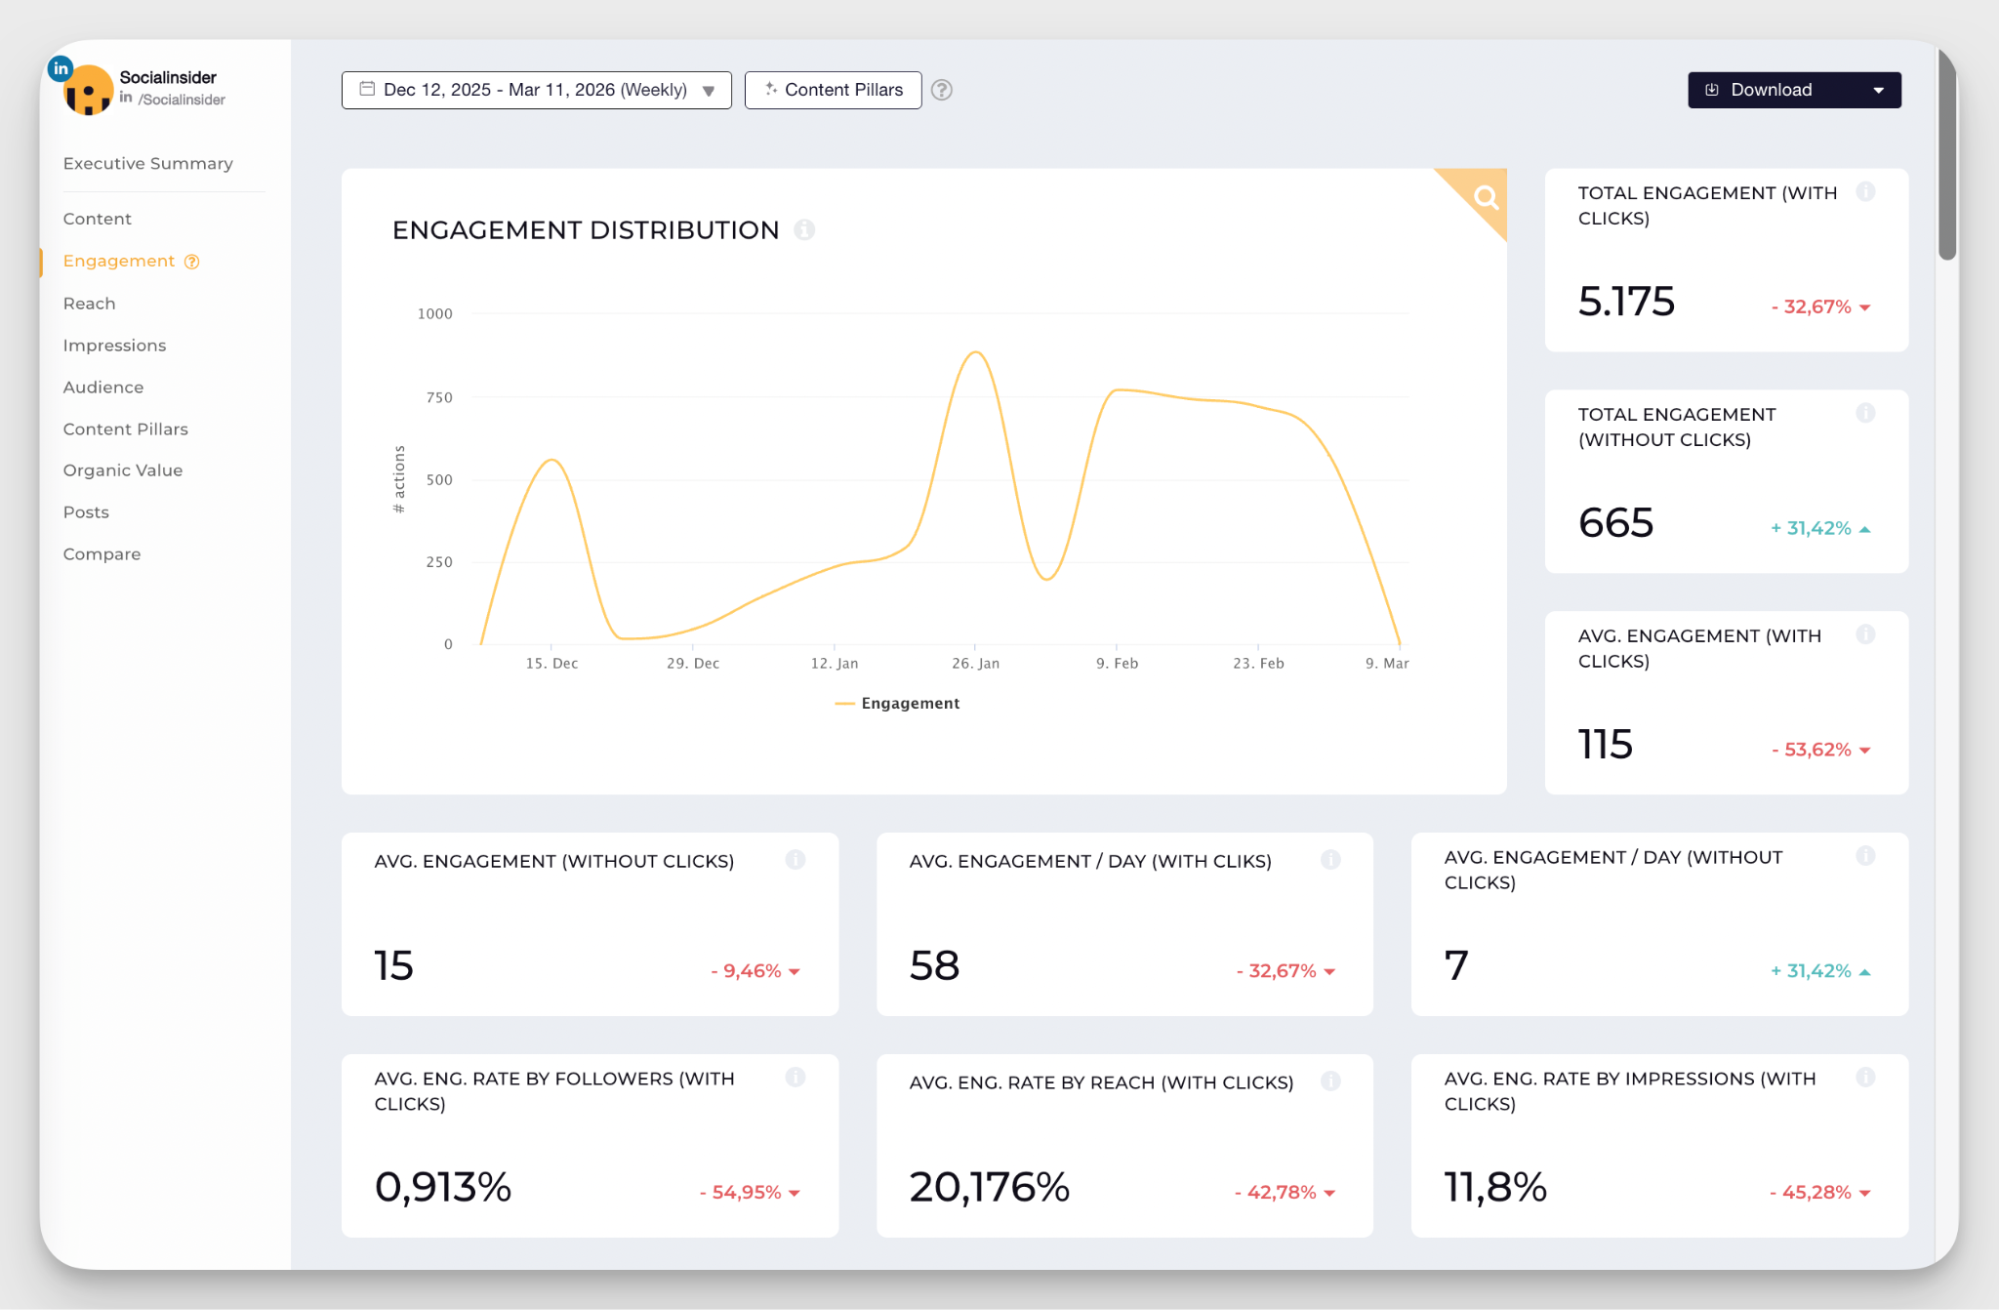Click the sparkle icon in Content Pillars button
This screenshot has width=1999, height=1310.
[x=770, y=89]
